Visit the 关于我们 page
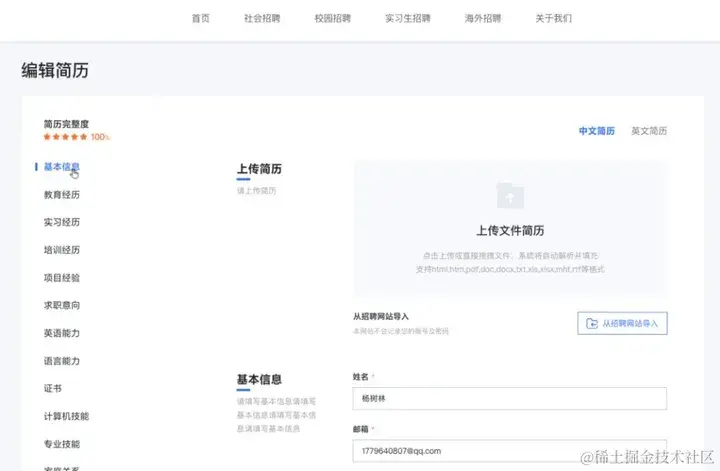The image size is (720, 471). (553, 18)
